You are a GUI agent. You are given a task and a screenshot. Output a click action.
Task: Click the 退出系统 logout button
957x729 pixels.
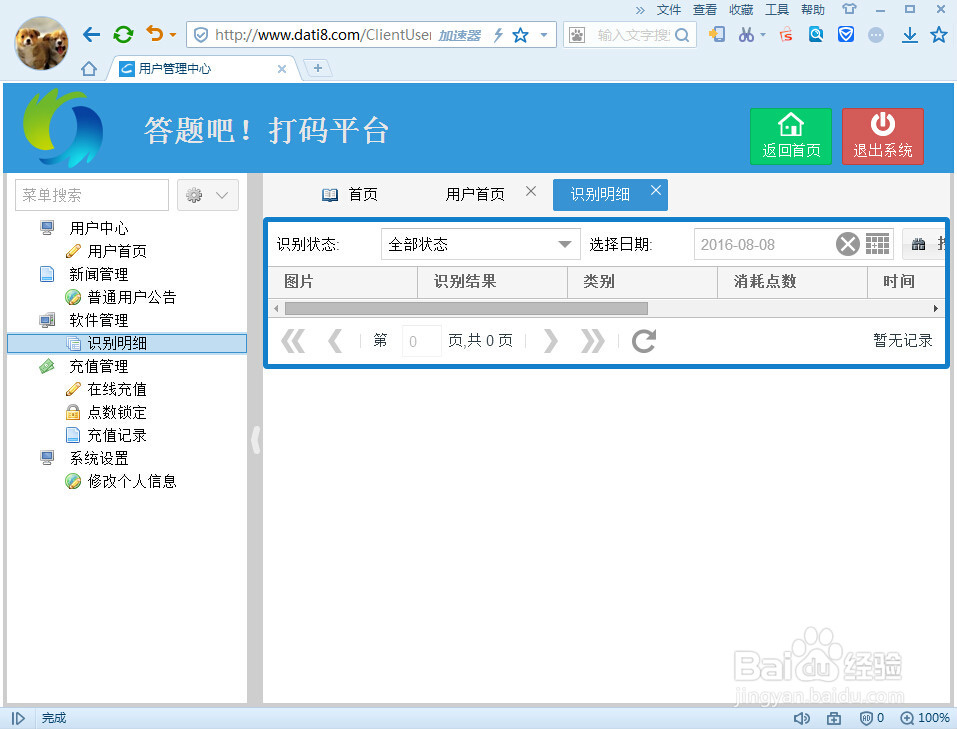pyautogui.click(x=882, y=136)
